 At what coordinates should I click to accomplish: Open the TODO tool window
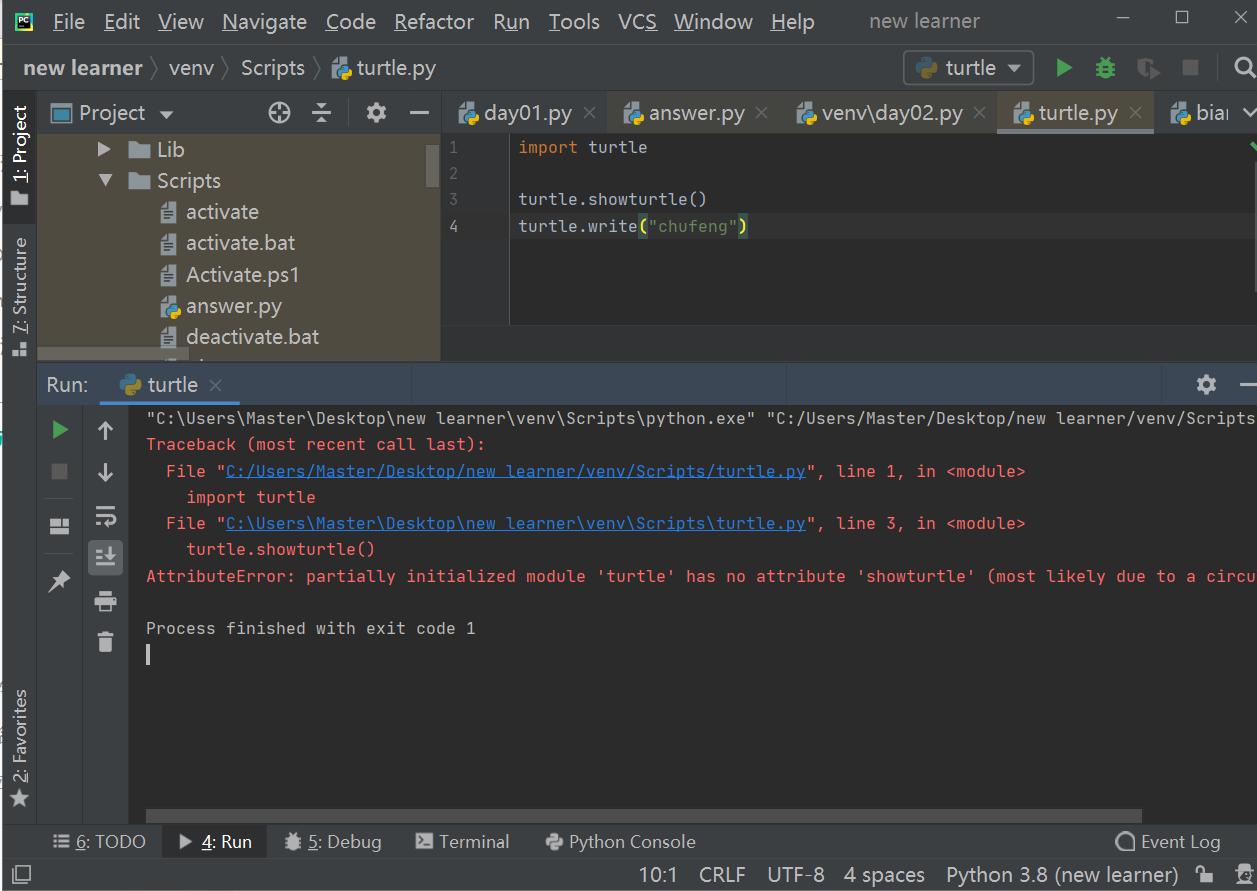(x=99, y=841)
